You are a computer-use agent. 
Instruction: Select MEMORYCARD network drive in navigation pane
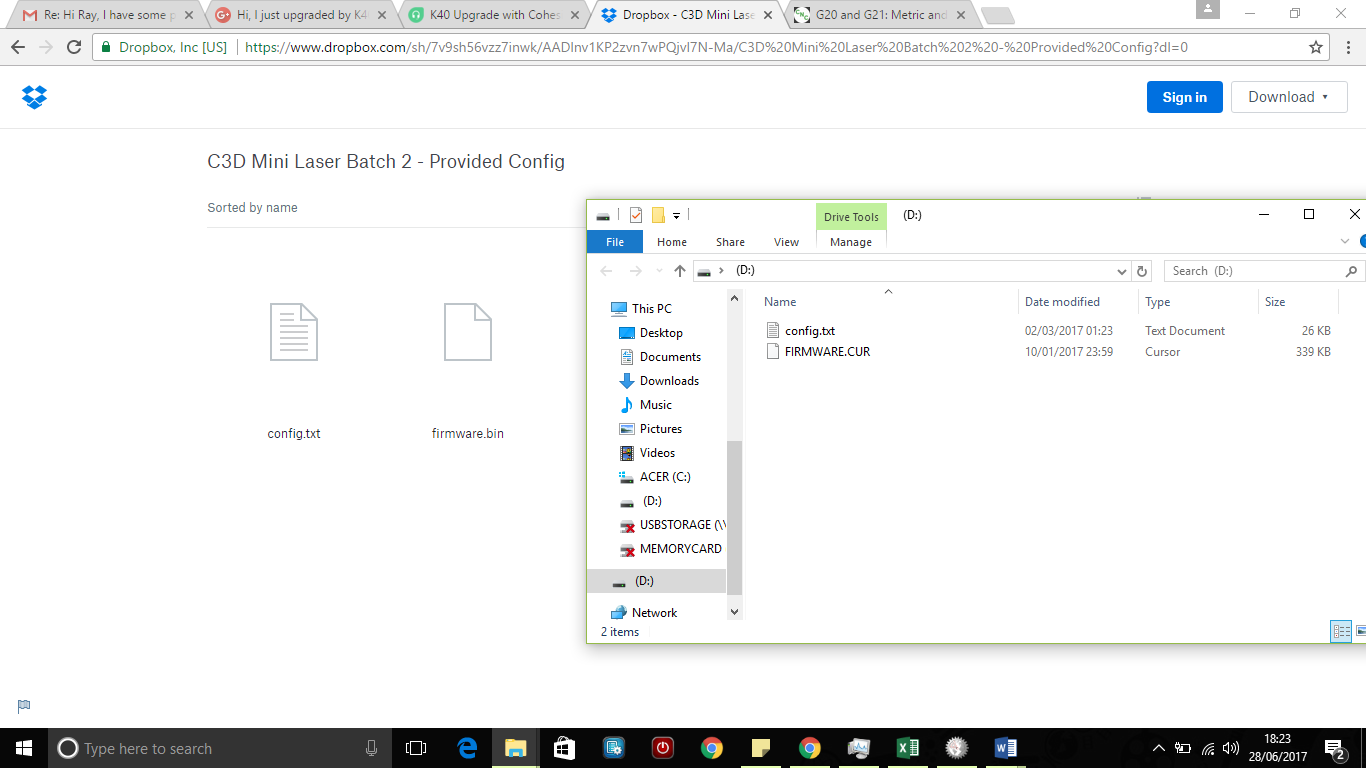(670, 549)
